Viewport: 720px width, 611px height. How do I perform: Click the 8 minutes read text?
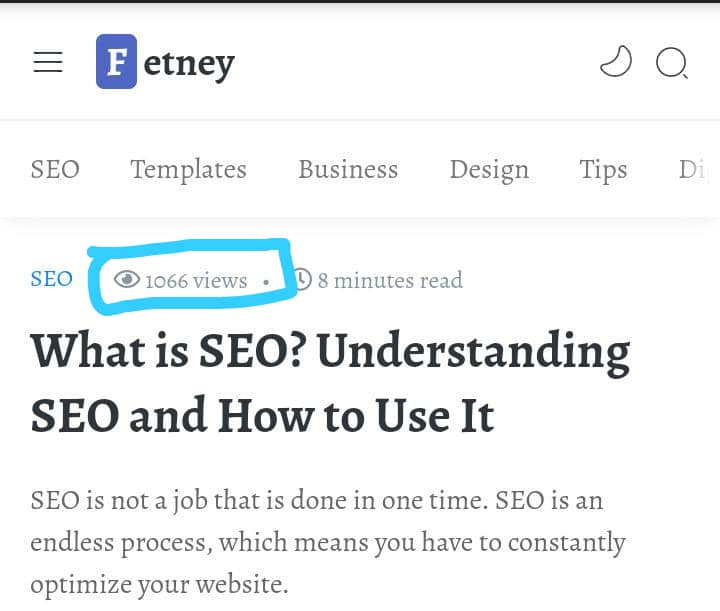click(x=390, y=280)
